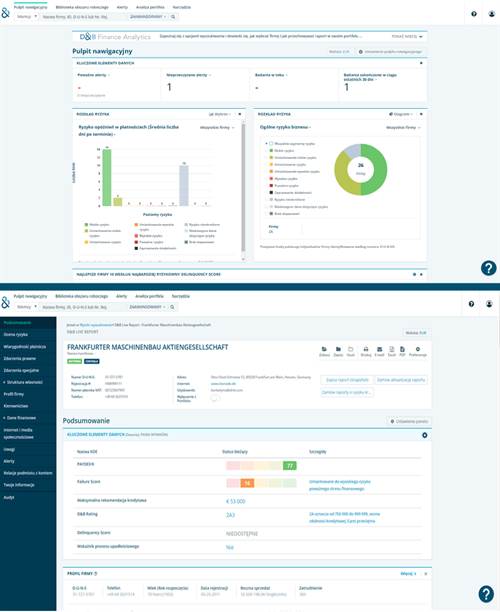Open the search type dropdown on the dashboard screen

point(27,17)
